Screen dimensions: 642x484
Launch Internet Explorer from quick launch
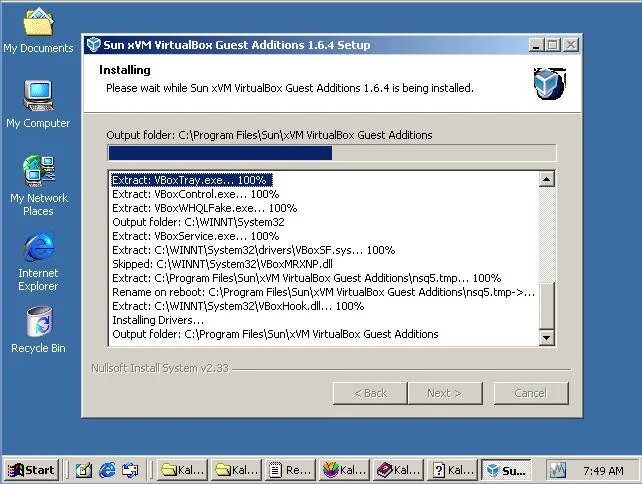point(107,470)
